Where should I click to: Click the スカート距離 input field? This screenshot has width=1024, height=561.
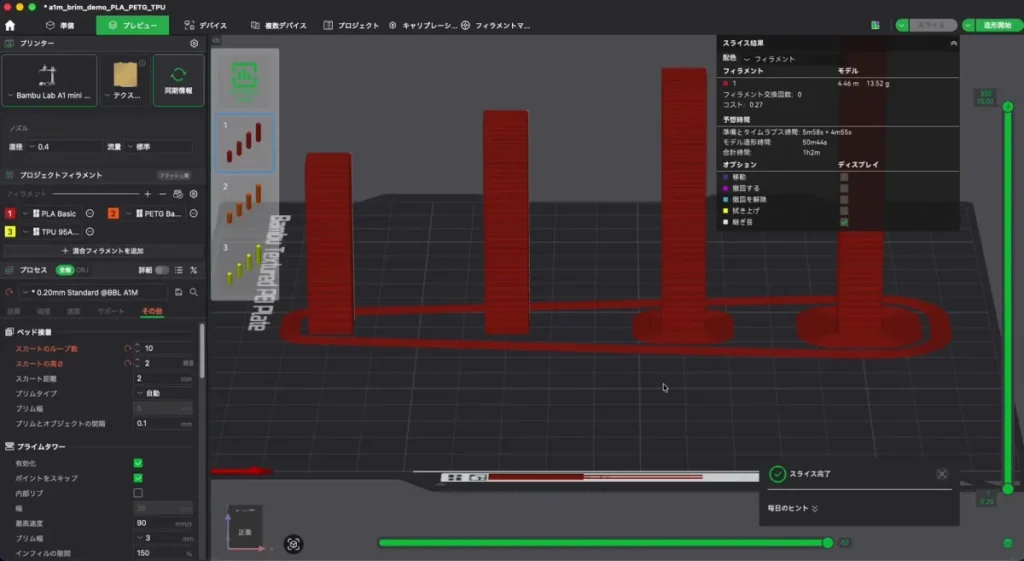click(163, 378)
